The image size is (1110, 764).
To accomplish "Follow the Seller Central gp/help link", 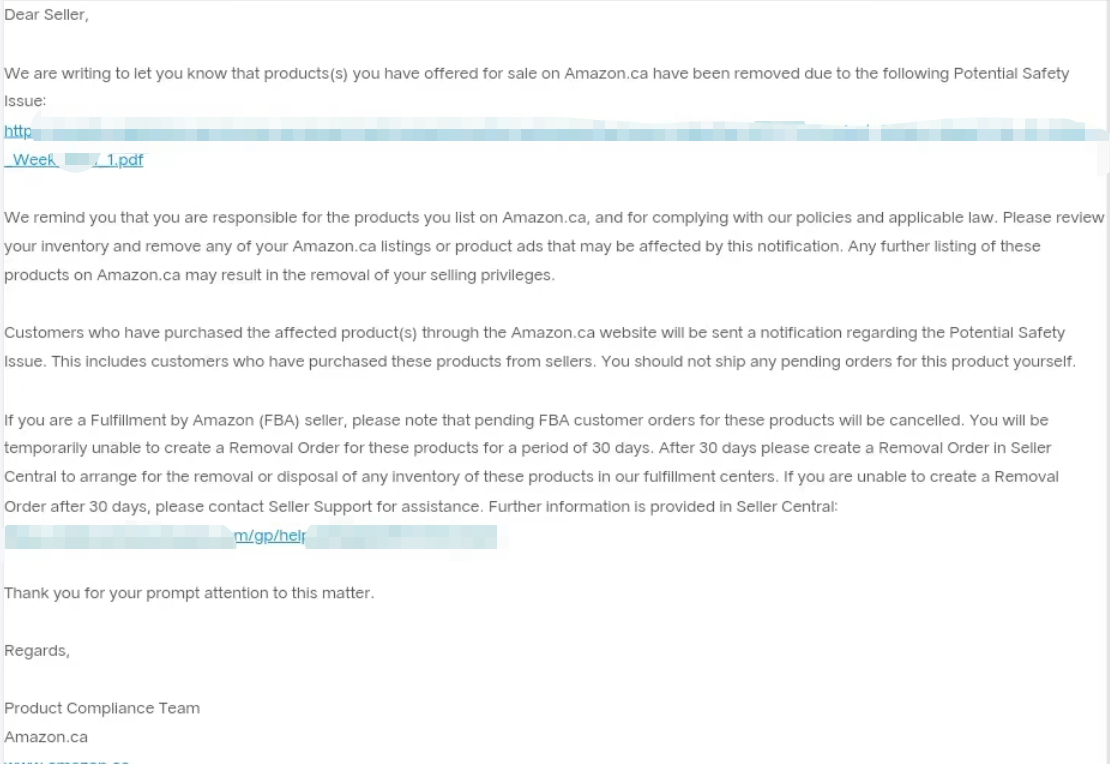I will tap(268, 536).
